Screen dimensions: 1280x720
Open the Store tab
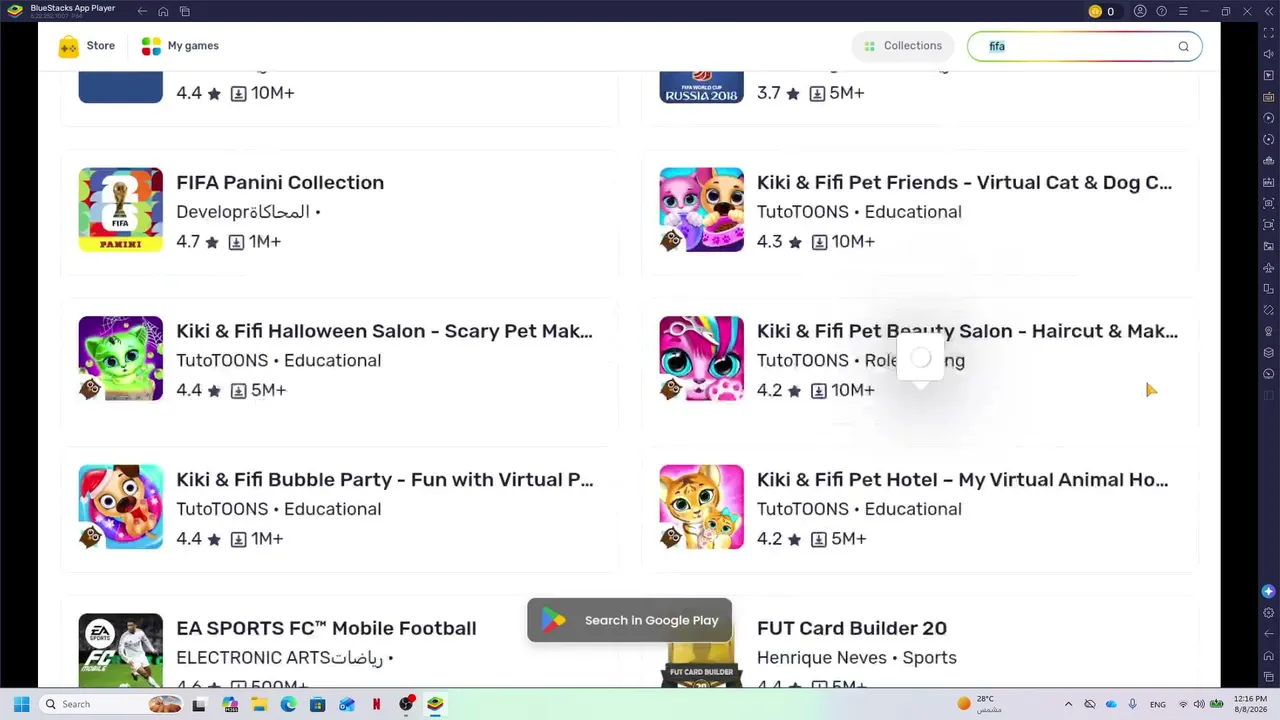[x=87, y=46]
